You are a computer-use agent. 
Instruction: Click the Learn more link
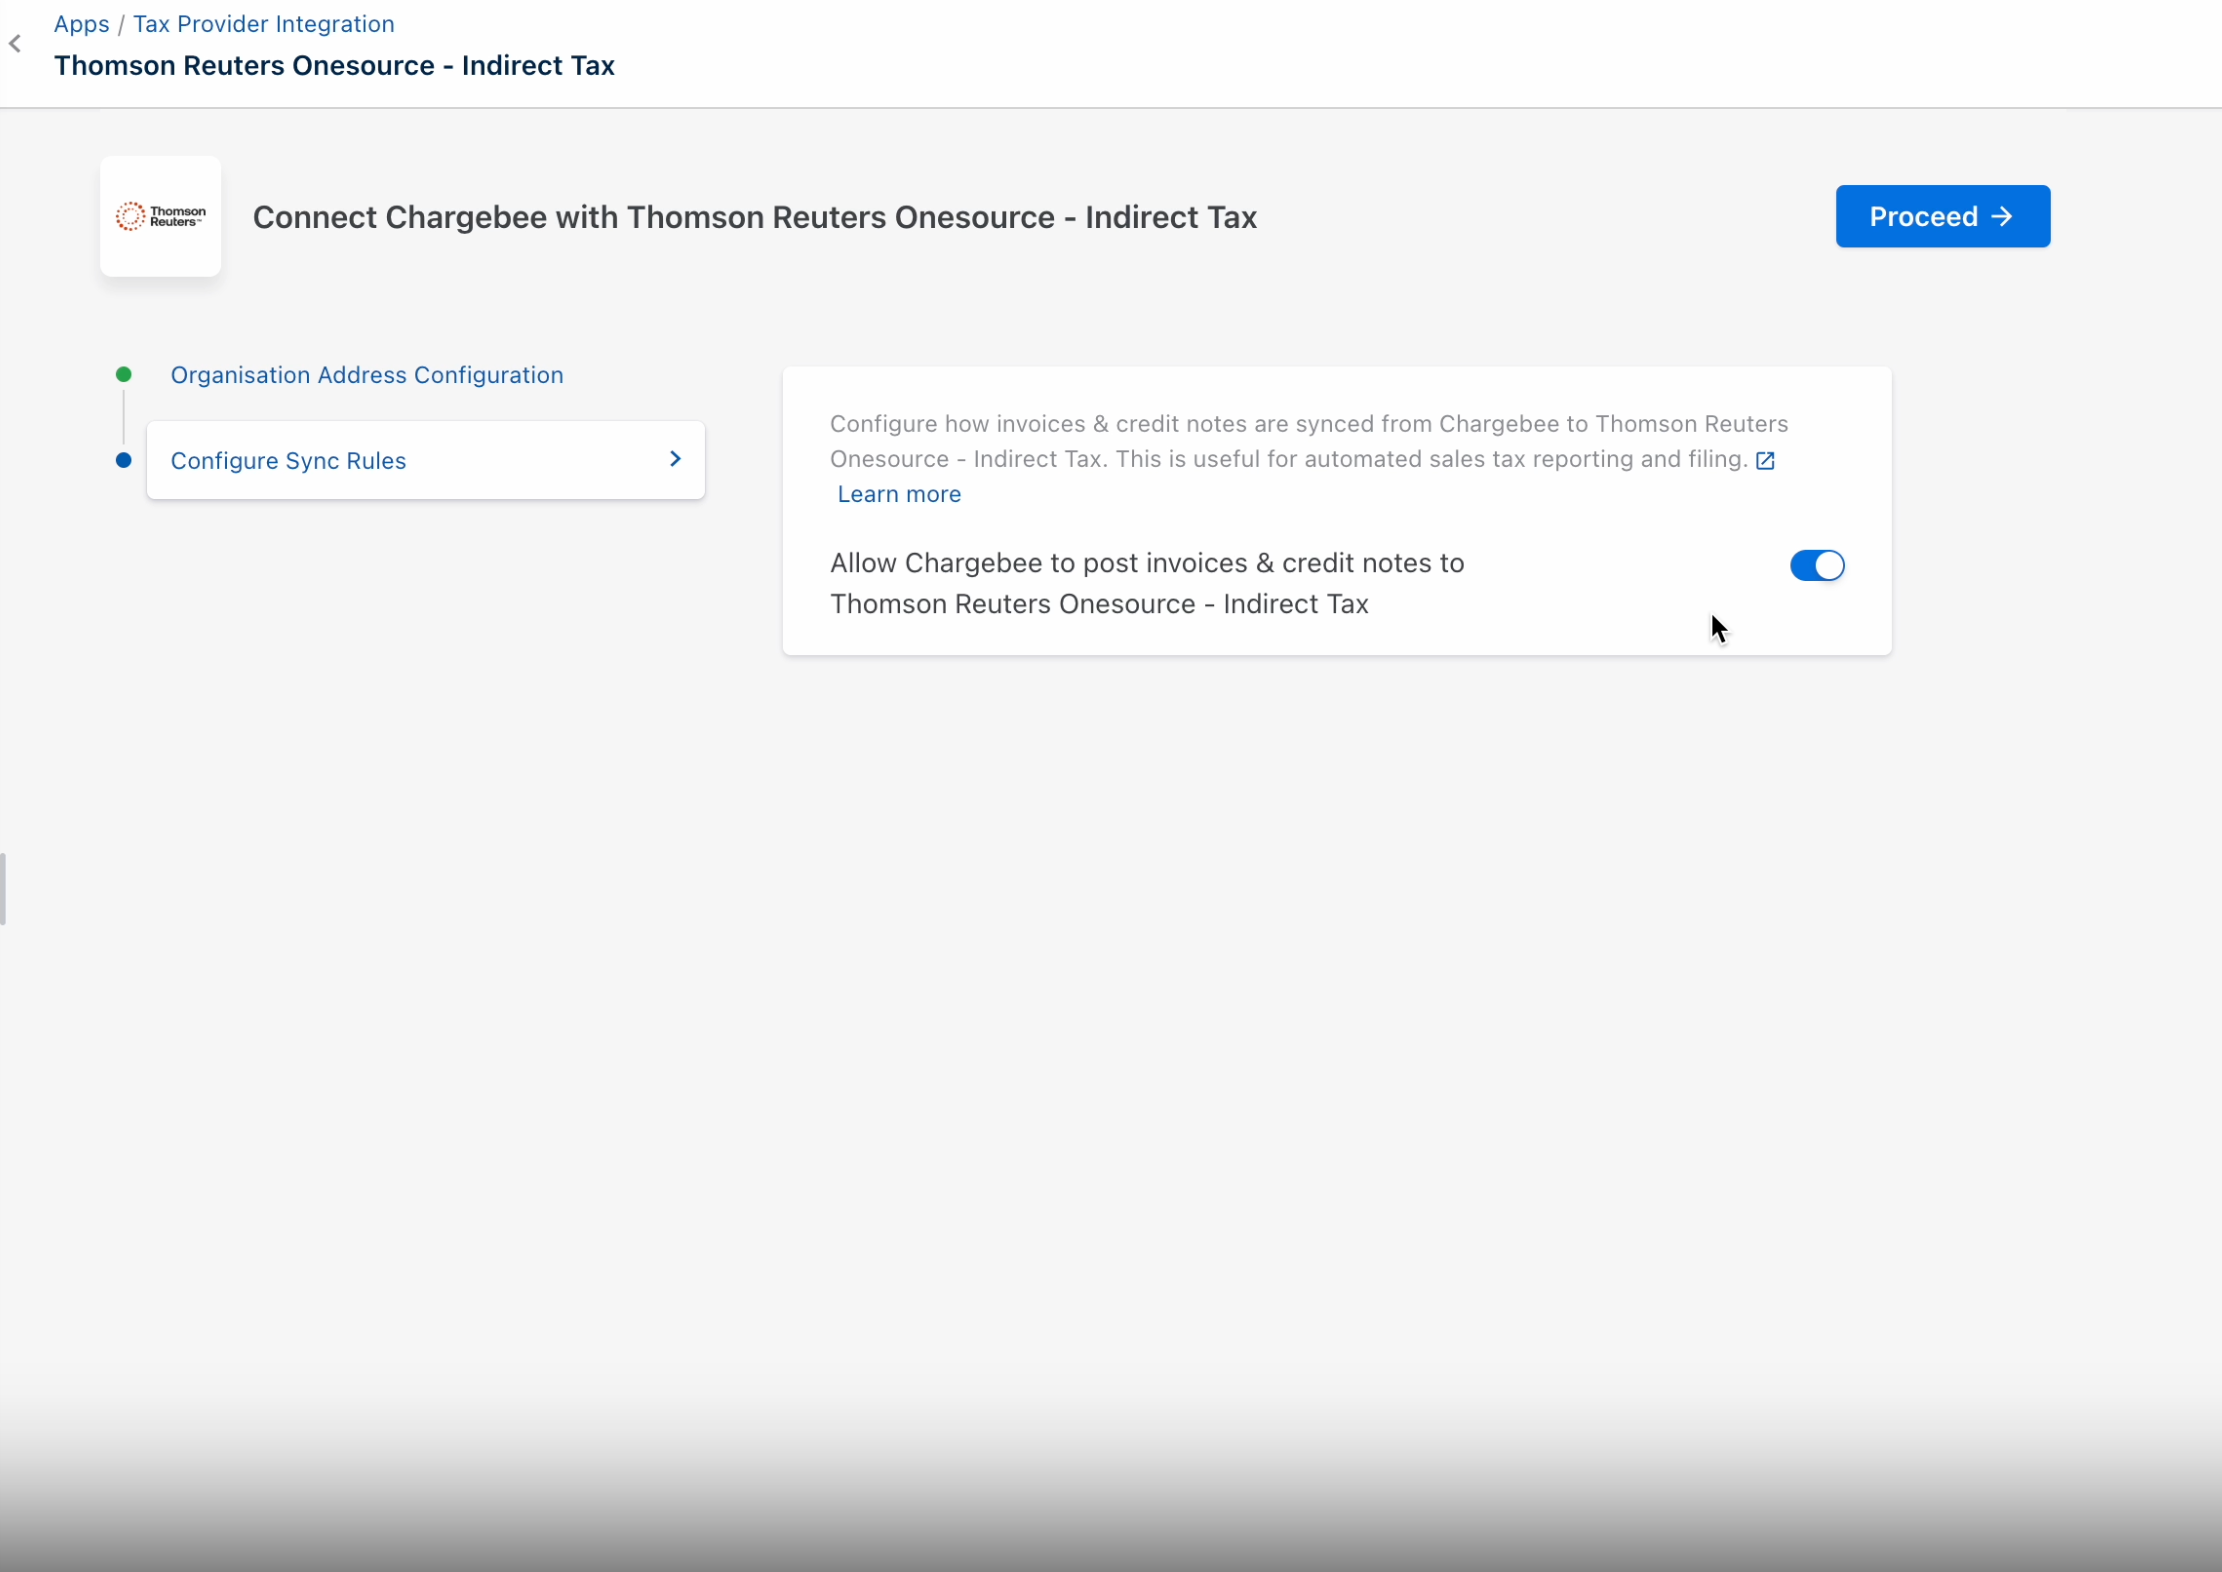[x=899, y=494]
